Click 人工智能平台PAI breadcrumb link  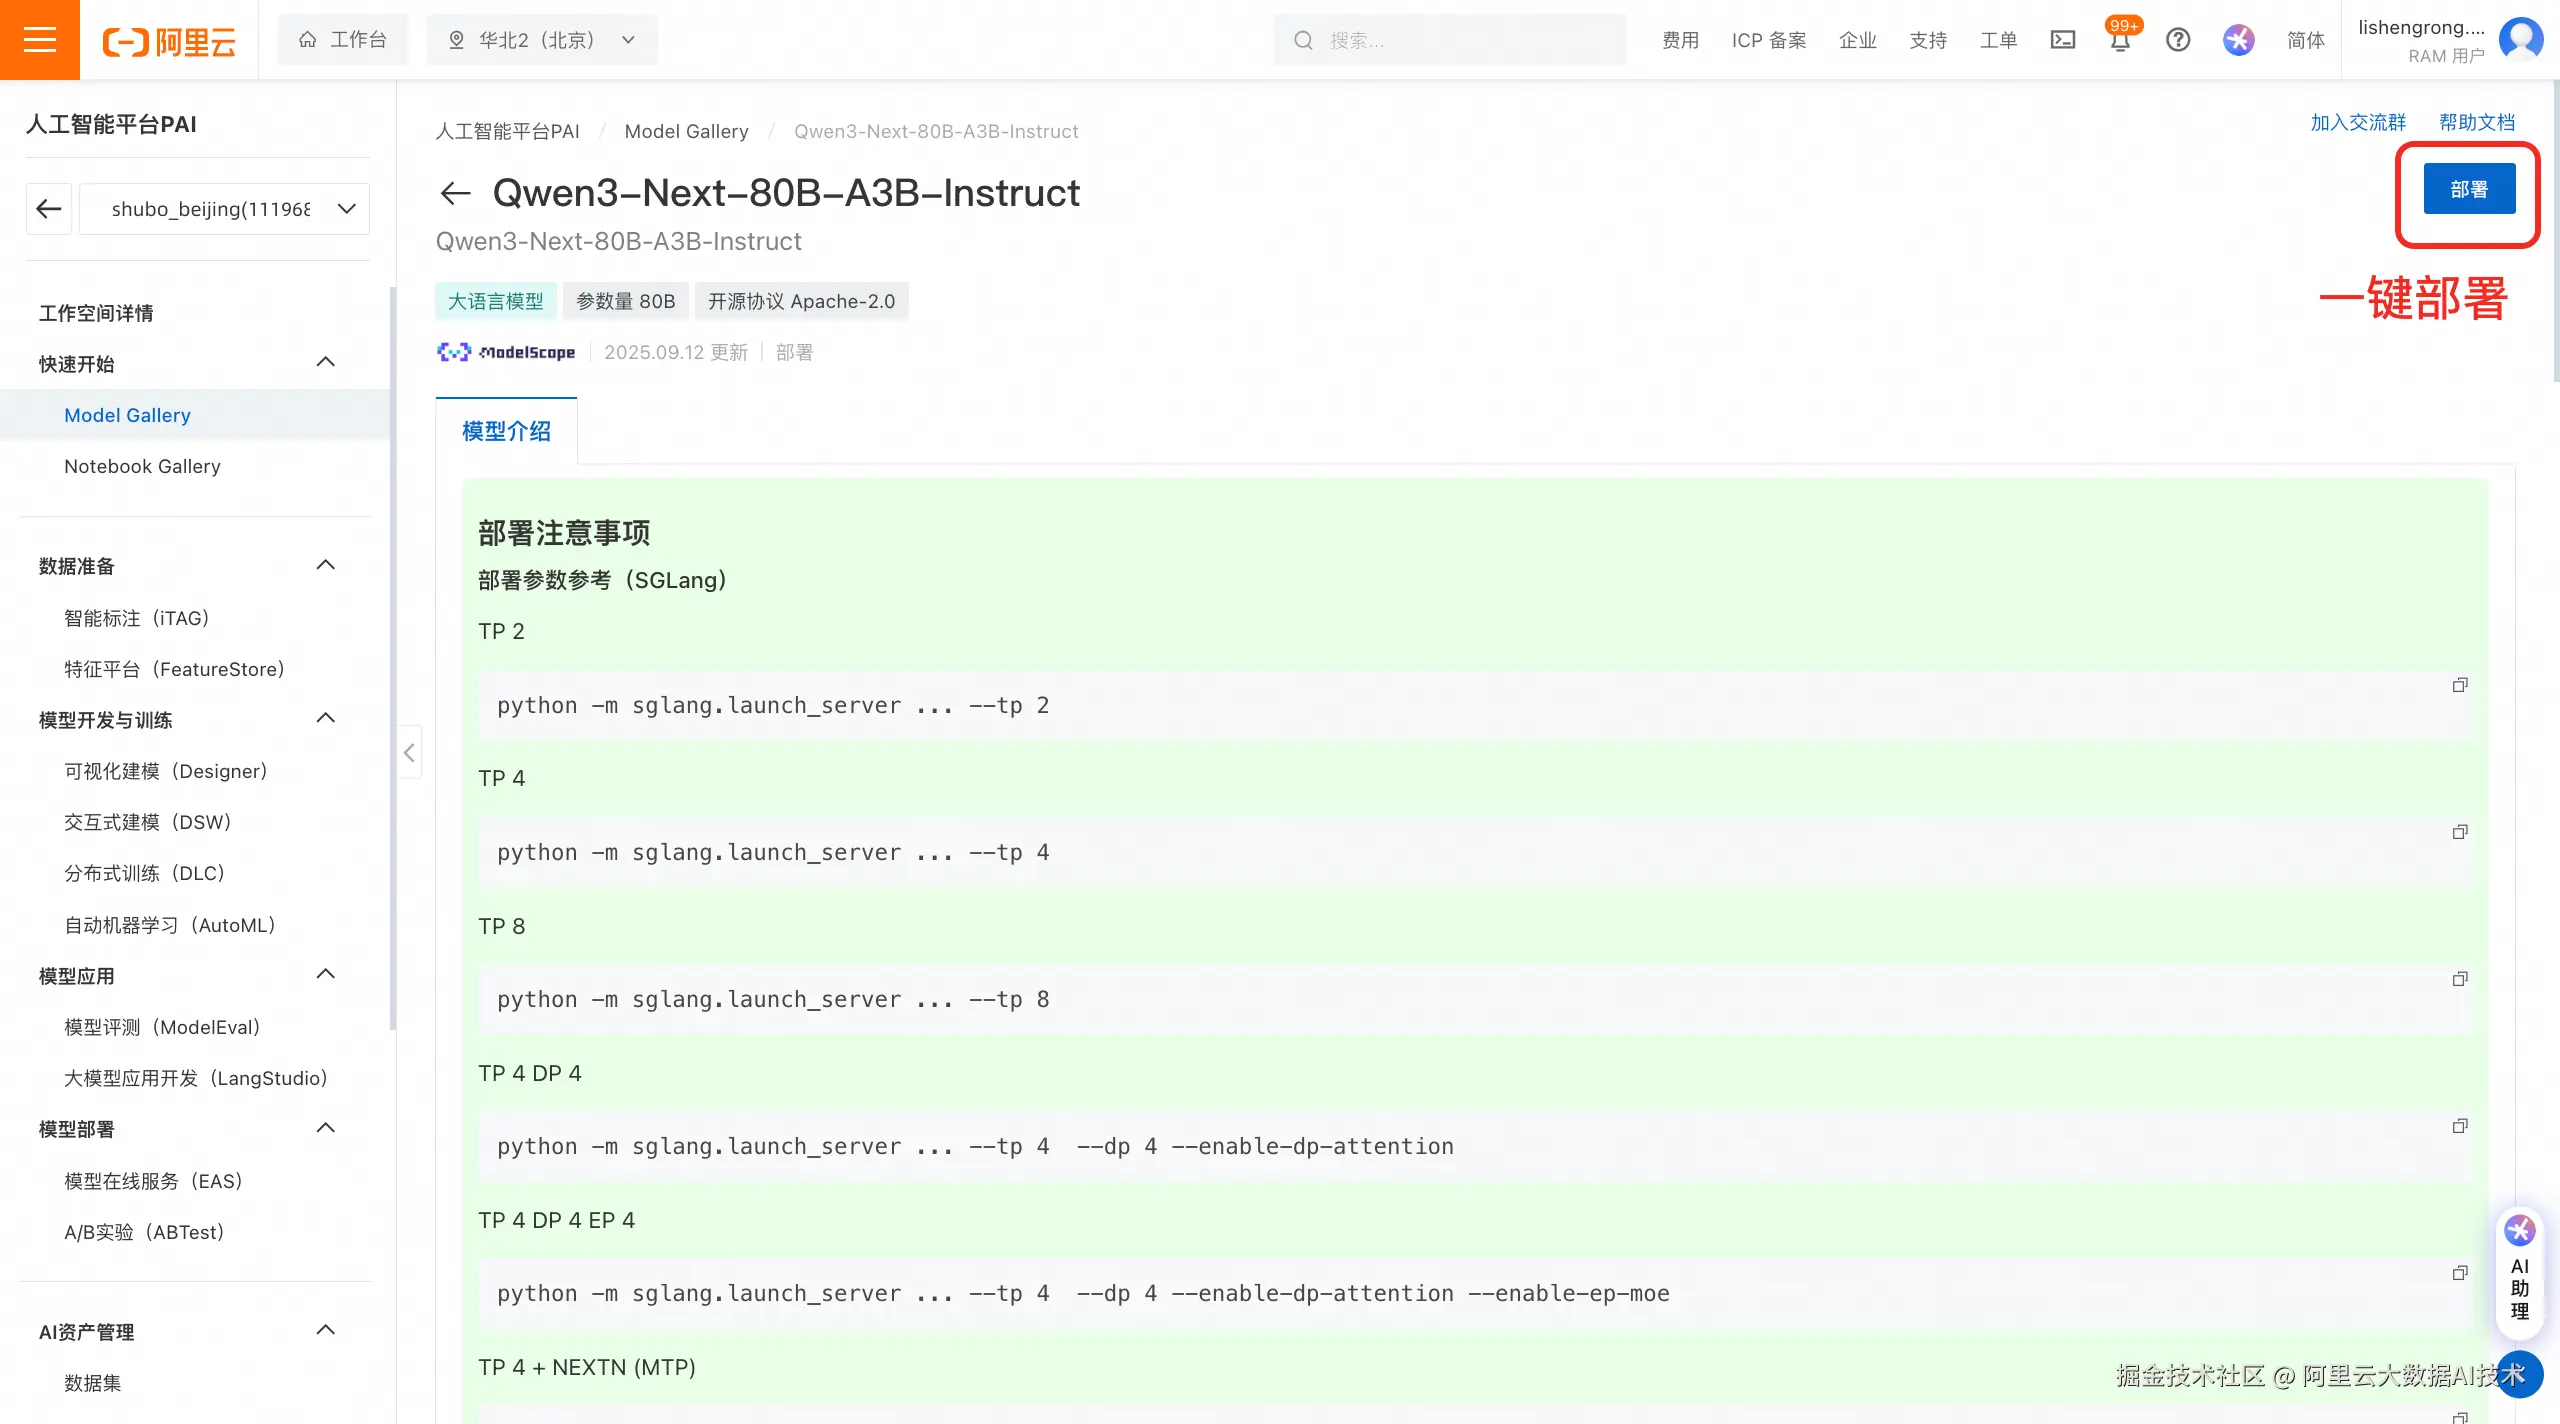(507, 131)
